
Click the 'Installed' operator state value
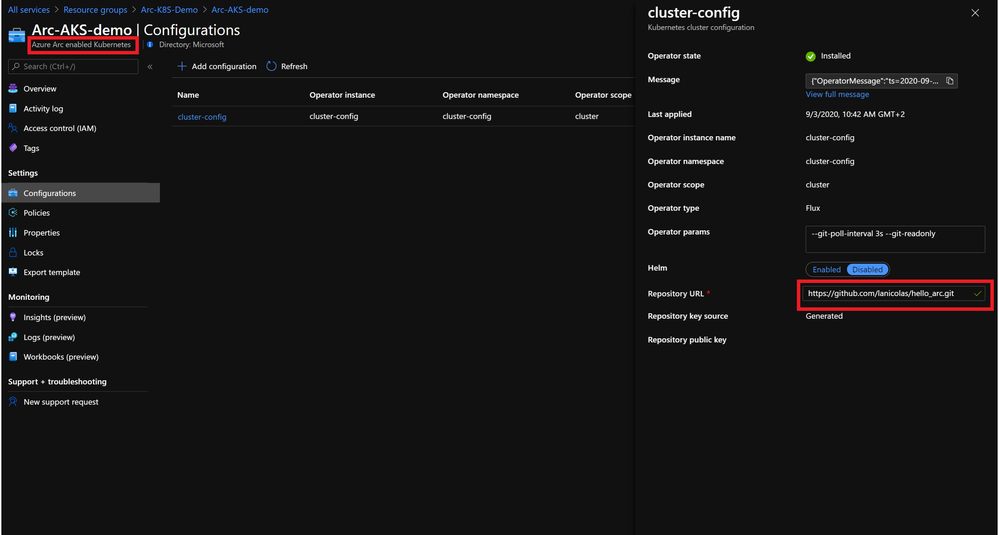coord(835,56)
